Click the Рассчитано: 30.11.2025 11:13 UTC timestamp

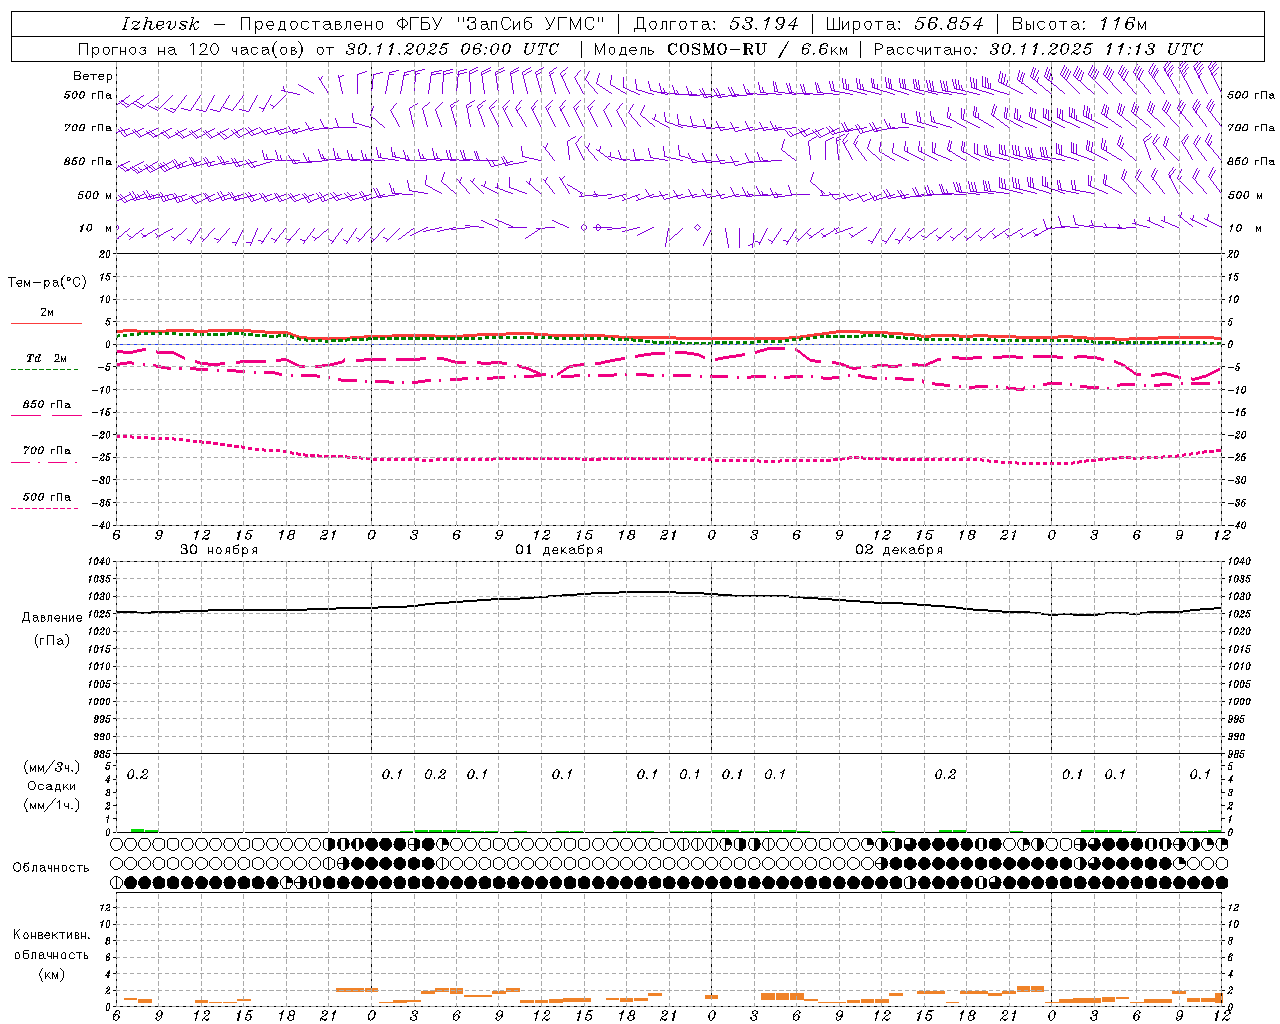[1038, 49]
